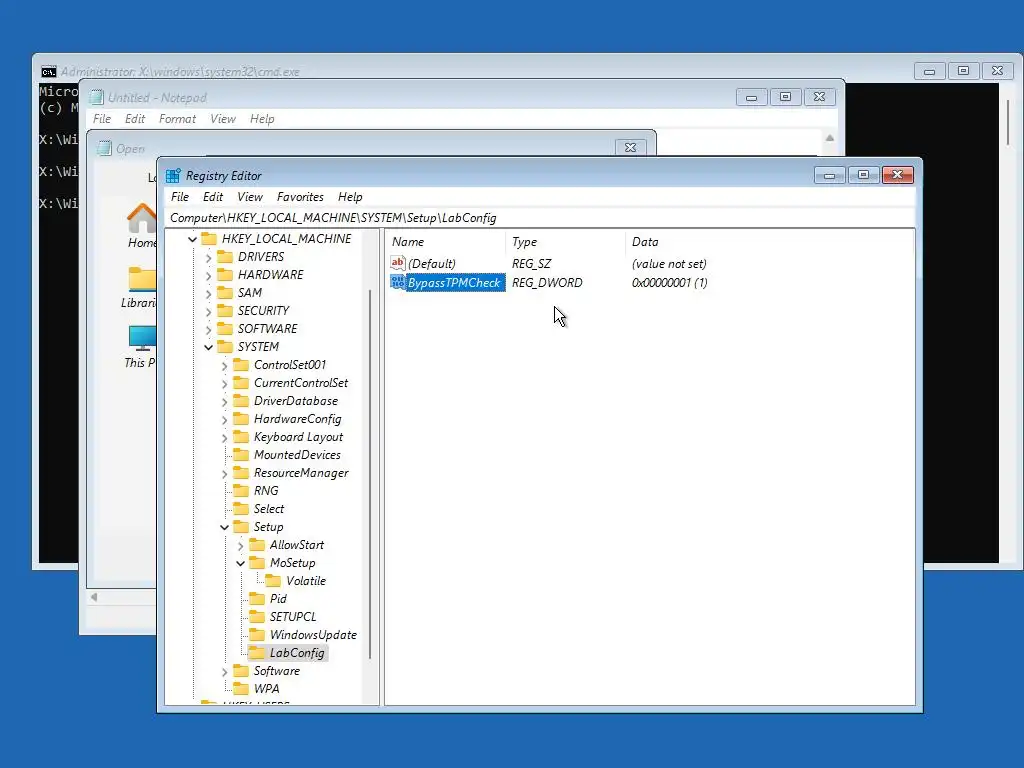Screen dimensions: 1024x768
Task: Select the Select key folder icon
Action: [x=241, y=509]
